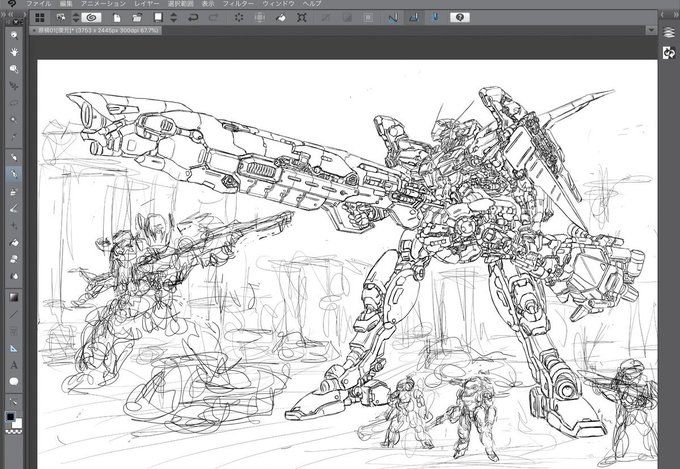Select the highlighted Pencil tool
The image size is (680, 469).
(14, 174)
